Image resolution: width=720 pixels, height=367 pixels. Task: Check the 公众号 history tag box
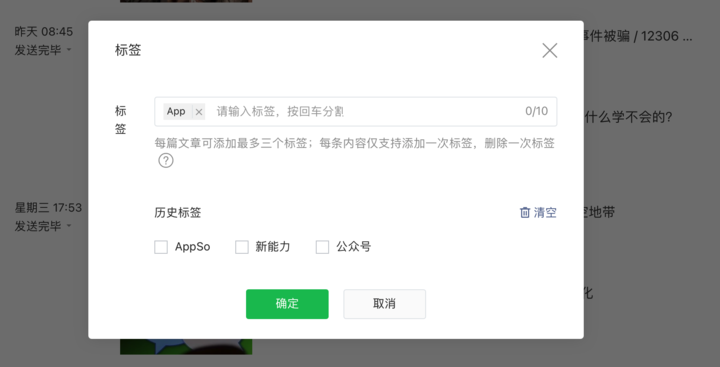(x=322, y=247)
